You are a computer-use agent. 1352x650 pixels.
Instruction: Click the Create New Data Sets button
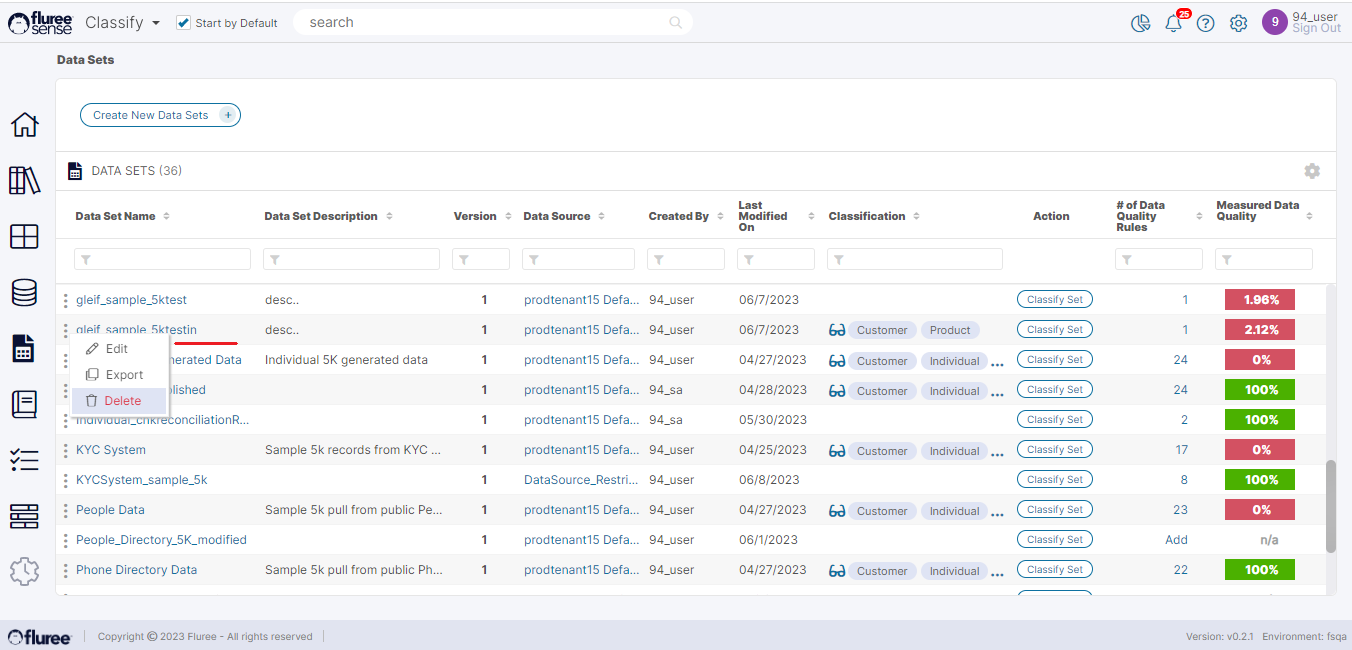[160, 115]
